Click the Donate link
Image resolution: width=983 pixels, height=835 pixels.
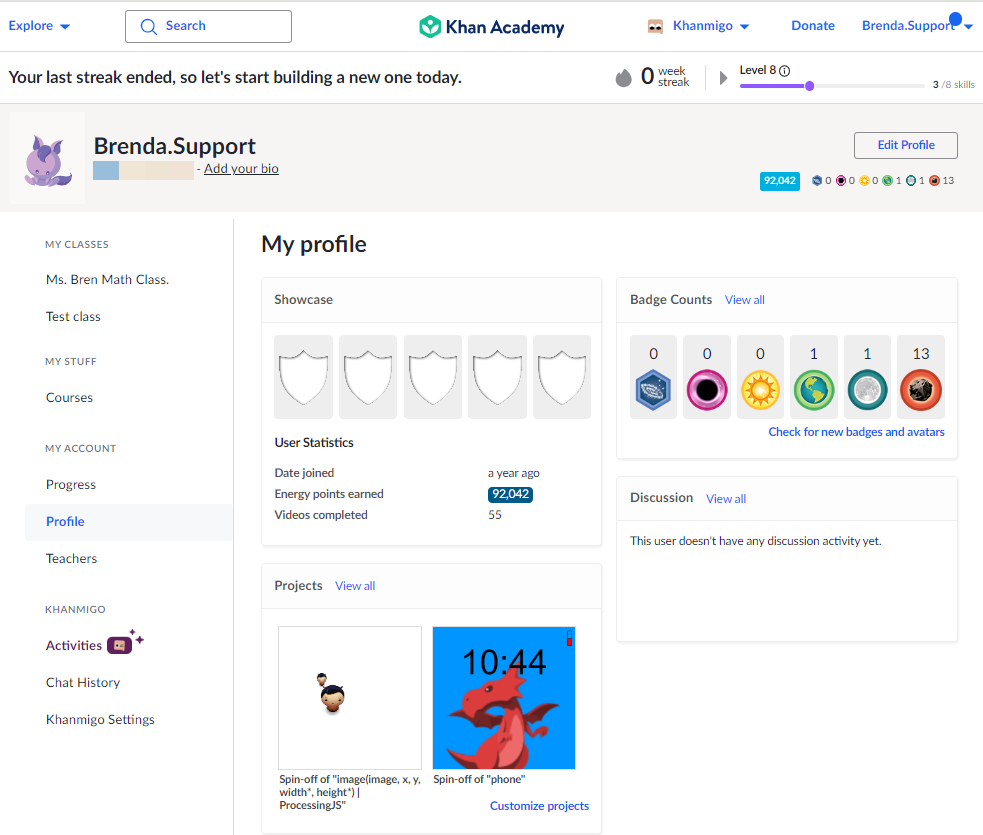(x=812, y=26)
